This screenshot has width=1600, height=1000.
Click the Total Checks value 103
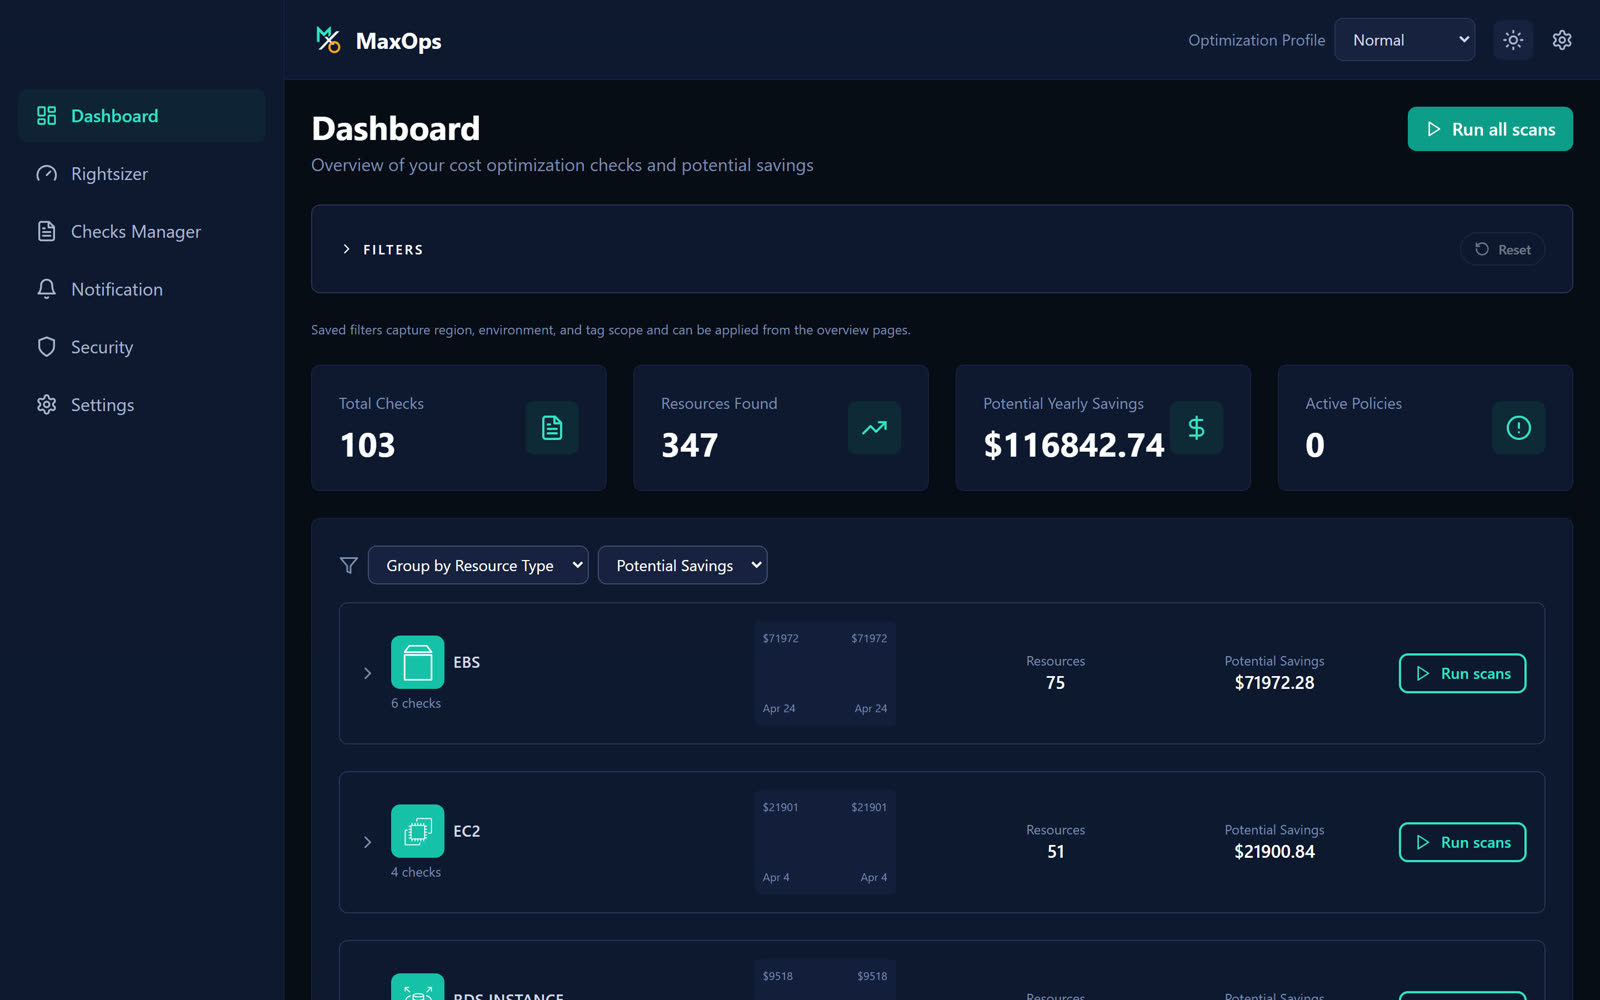[x=368, y=445]
